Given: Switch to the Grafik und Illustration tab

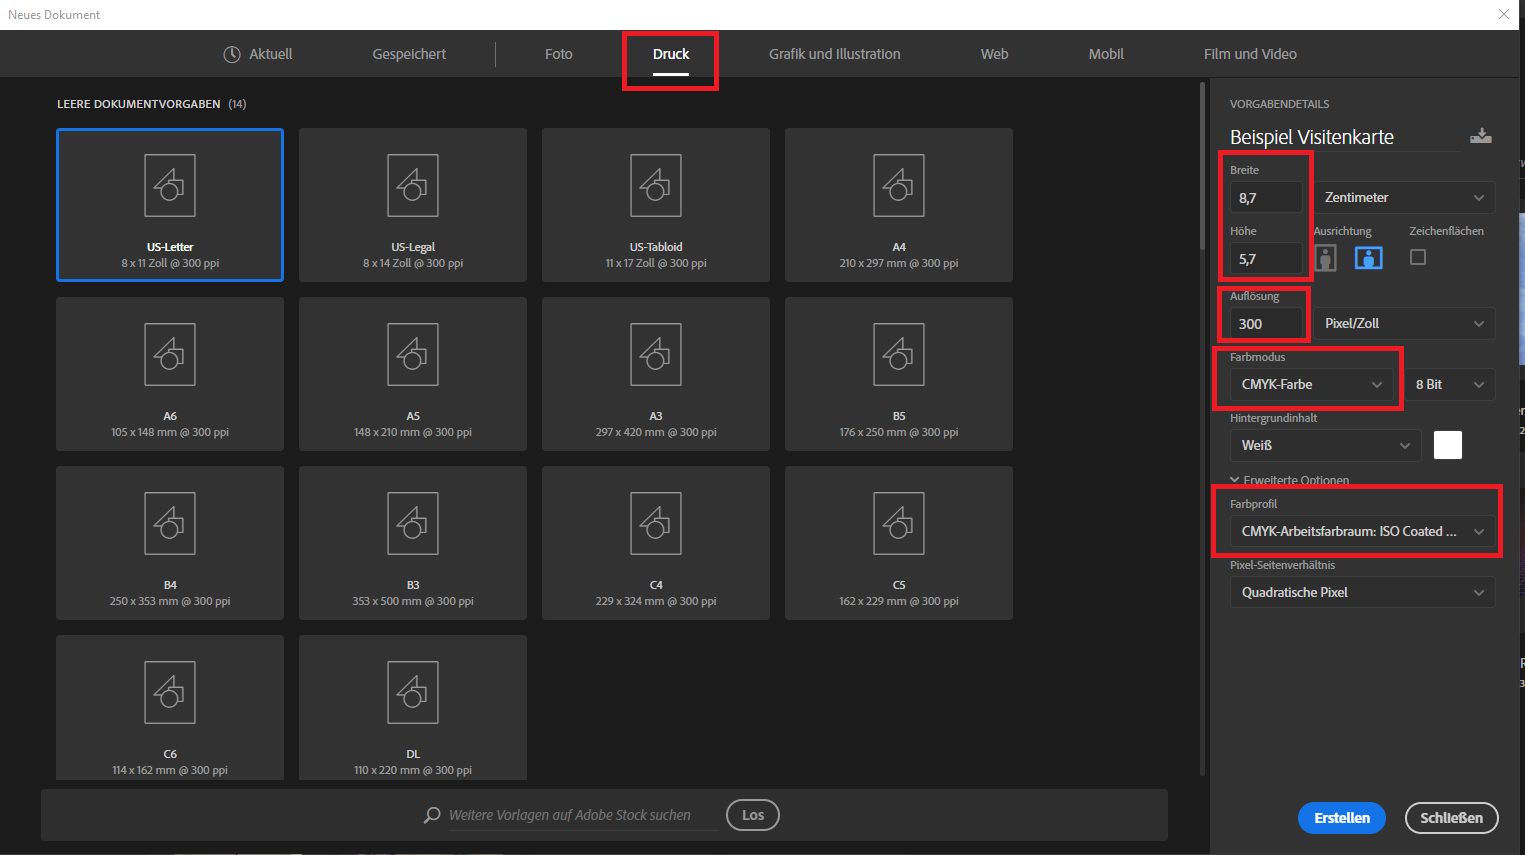Looking at the screenshot, I should coord(834,54).
